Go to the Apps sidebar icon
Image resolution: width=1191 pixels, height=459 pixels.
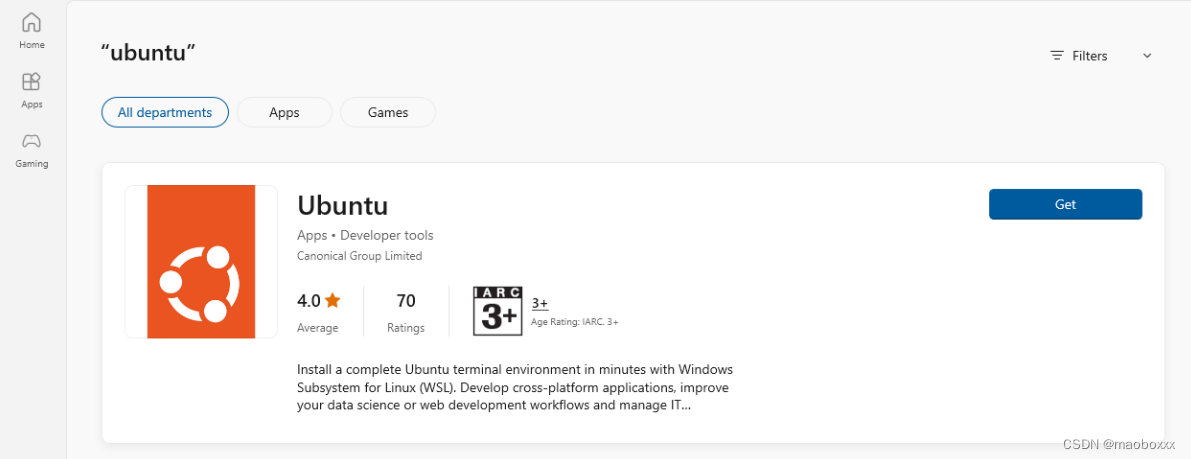pos(31,81)
